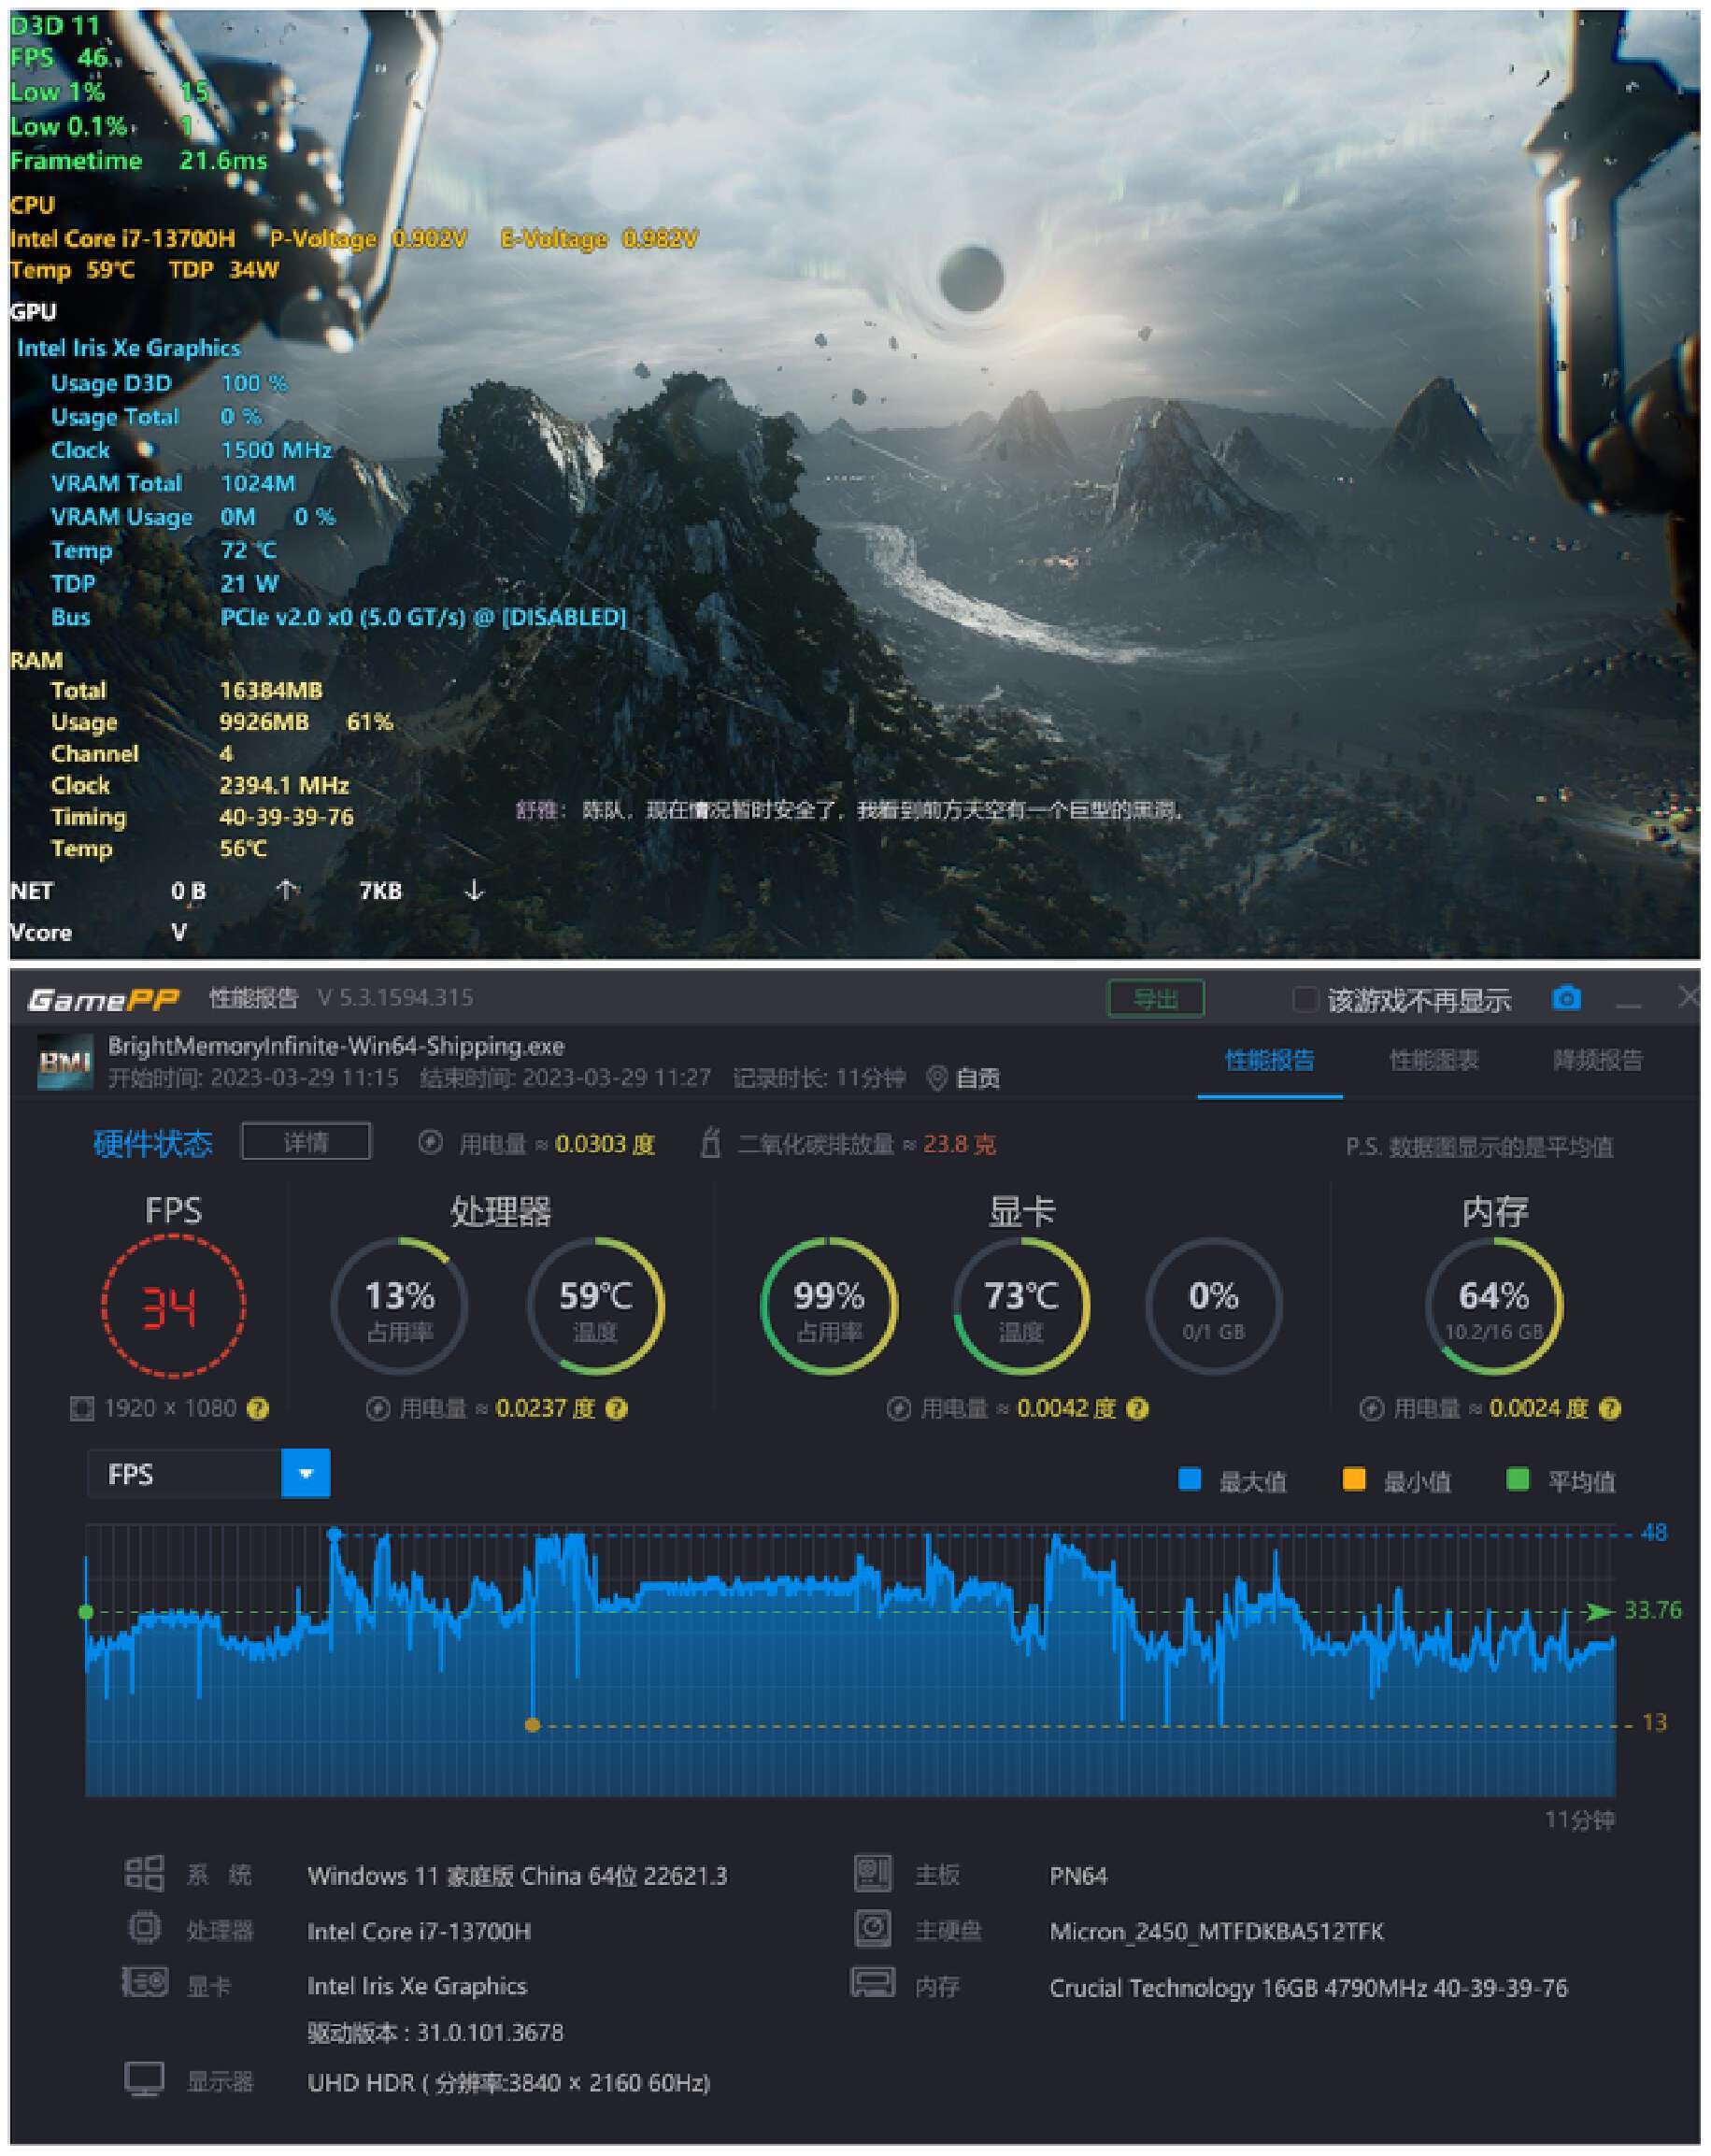
Task: Click the processor 13% usage gauge
Action: (x=399, y=1306)
